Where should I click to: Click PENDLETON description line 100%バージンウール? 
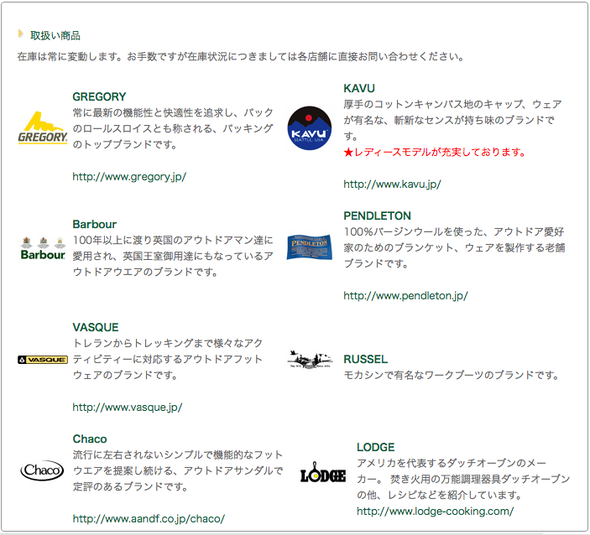(454, 232)
